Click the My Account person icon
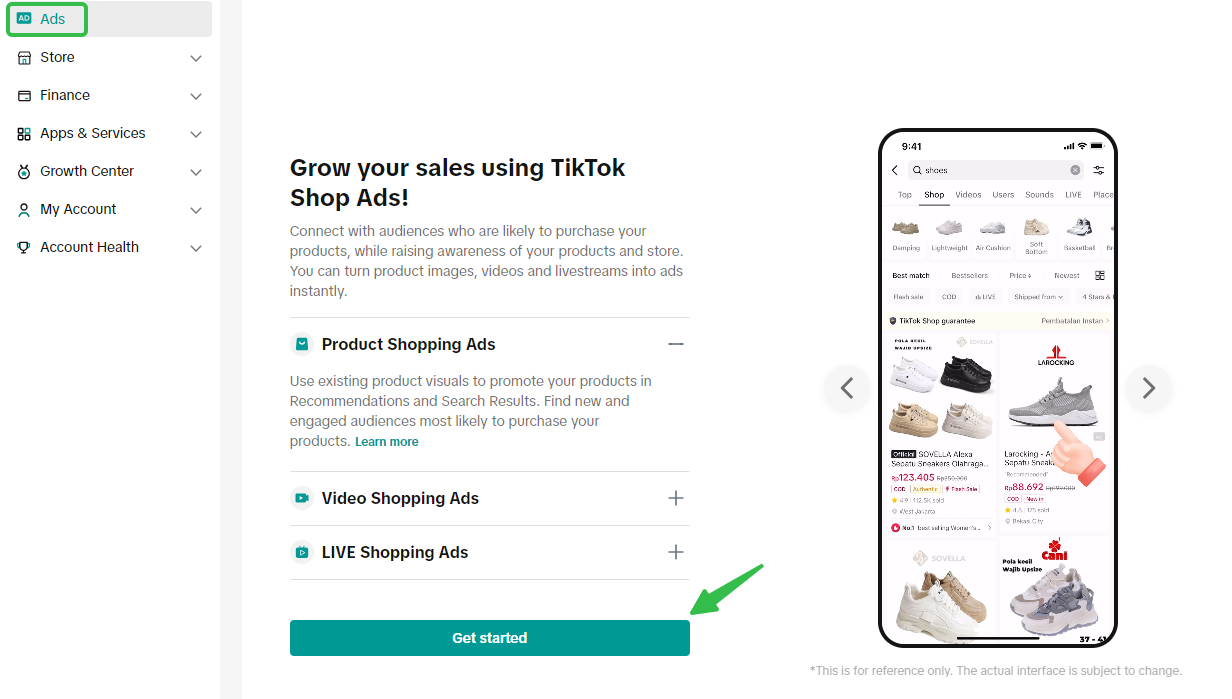1232x699 pixels. point(24,210)
